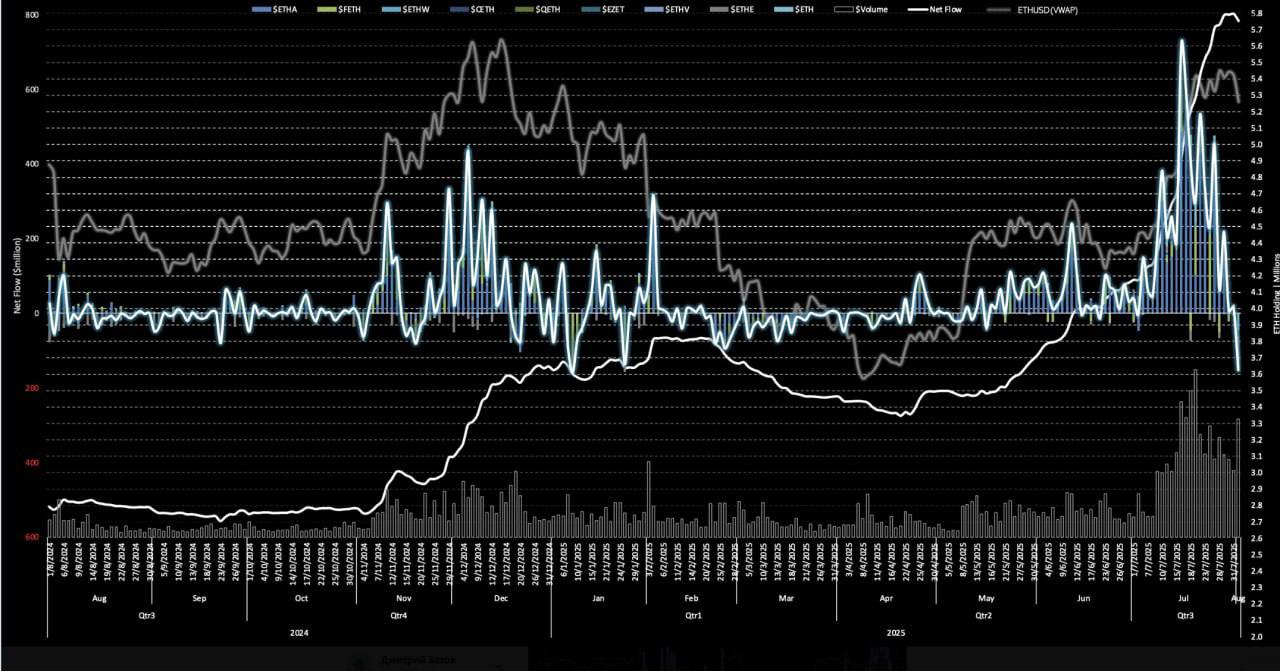
Task: Click the 800 label on left axis
Action: point(32,16)
